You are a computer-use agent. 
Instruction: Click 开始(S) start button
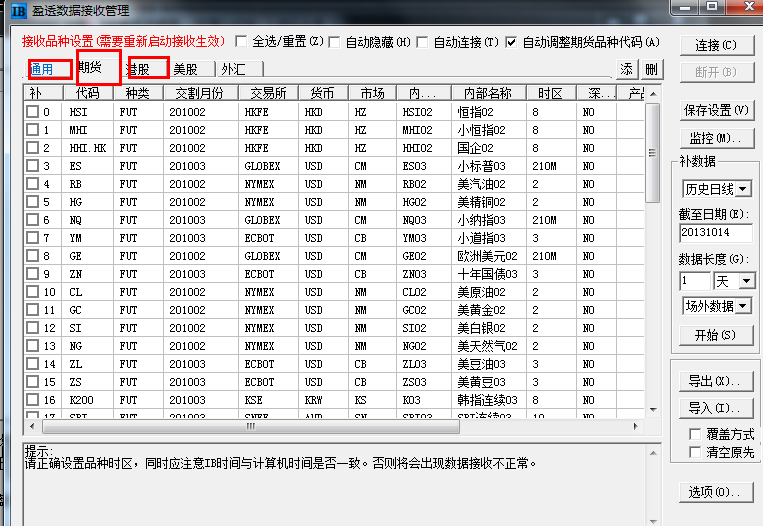pos(716,335)
